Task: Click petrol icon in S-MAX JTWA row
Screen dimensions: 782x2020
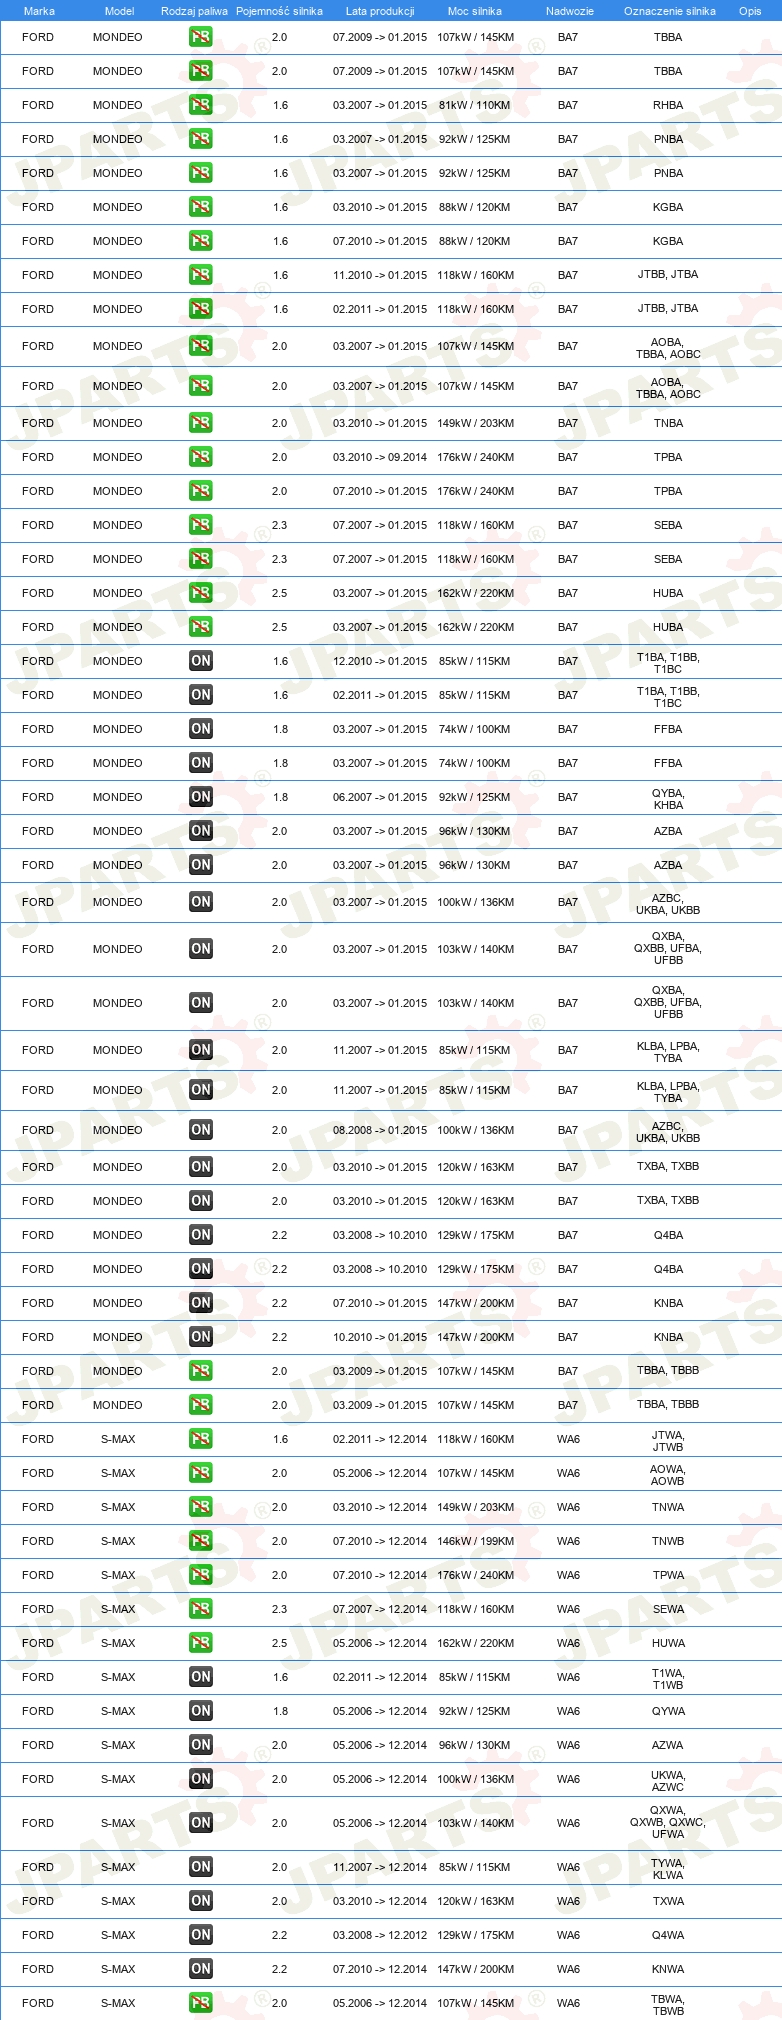Action: click(201, 1439)
